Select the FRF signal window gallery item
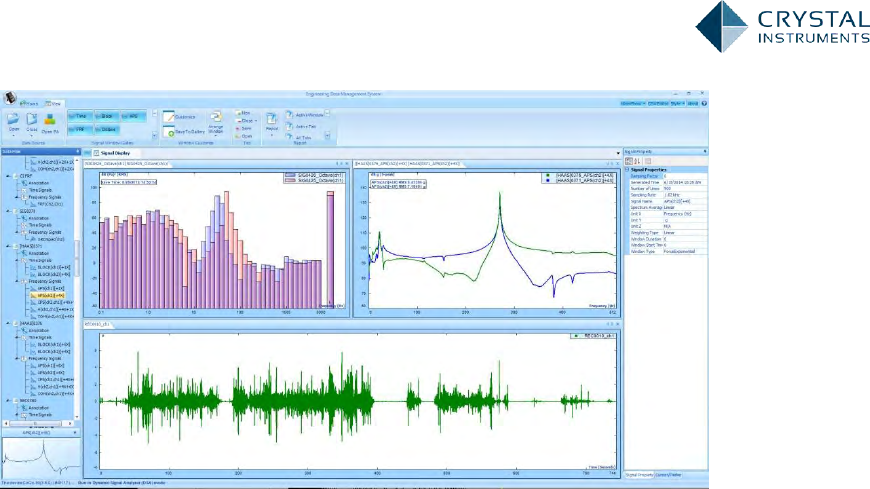870x489 pixels. 79,129
